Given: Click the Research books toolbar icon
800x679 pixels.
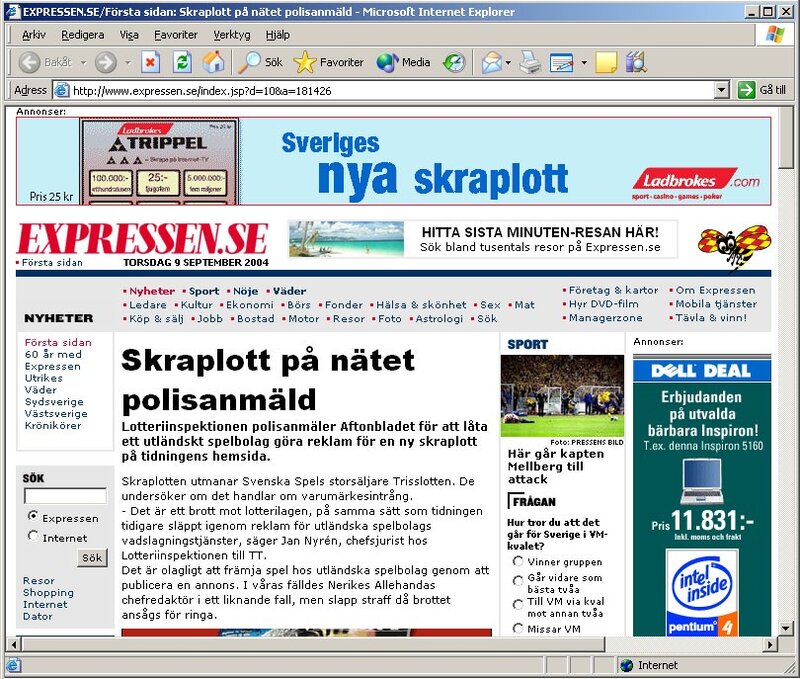Looking at the screenshot, I should [636, 62].
